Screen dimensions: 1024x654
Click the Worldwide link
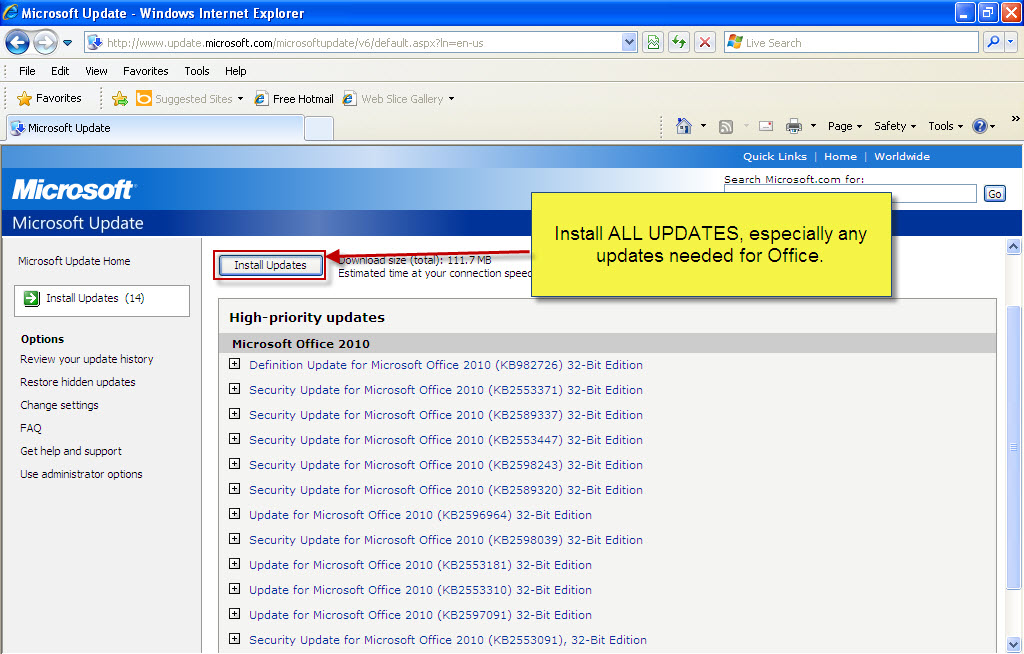[x=902, y=156]
